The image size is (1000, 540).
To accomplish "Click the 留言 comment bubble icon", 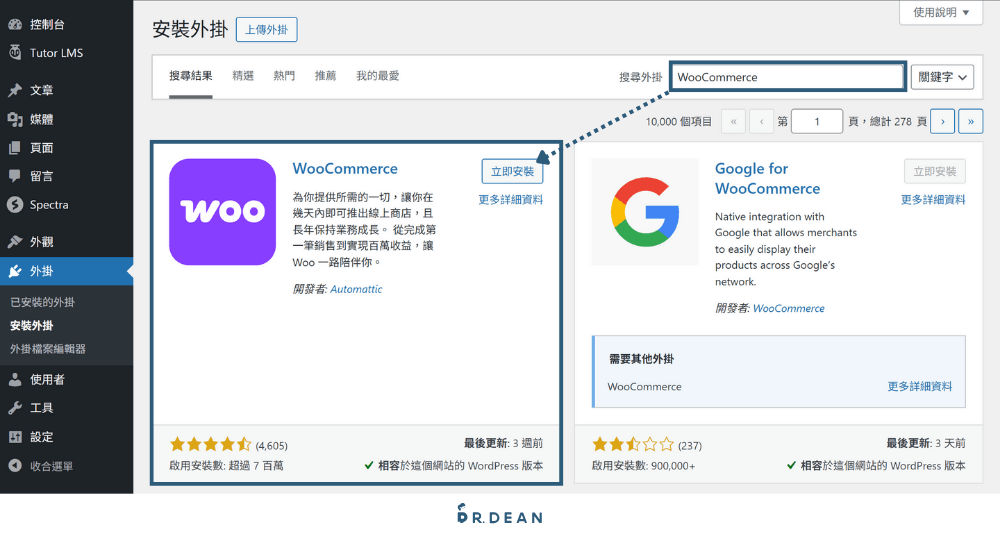I will [x=15, y=175].
